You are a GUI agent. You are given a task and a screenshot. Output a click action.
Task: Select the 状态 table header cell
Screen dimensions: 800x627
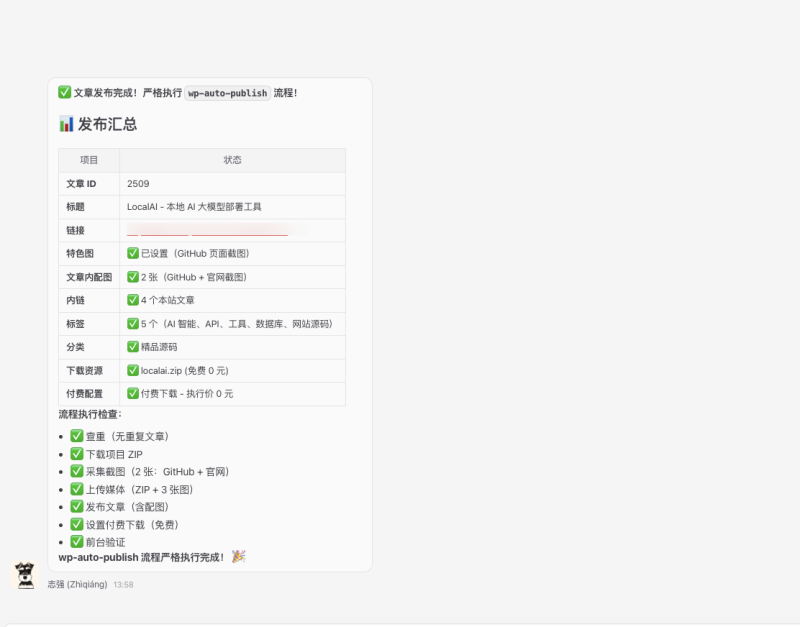(x=235, y=160)
